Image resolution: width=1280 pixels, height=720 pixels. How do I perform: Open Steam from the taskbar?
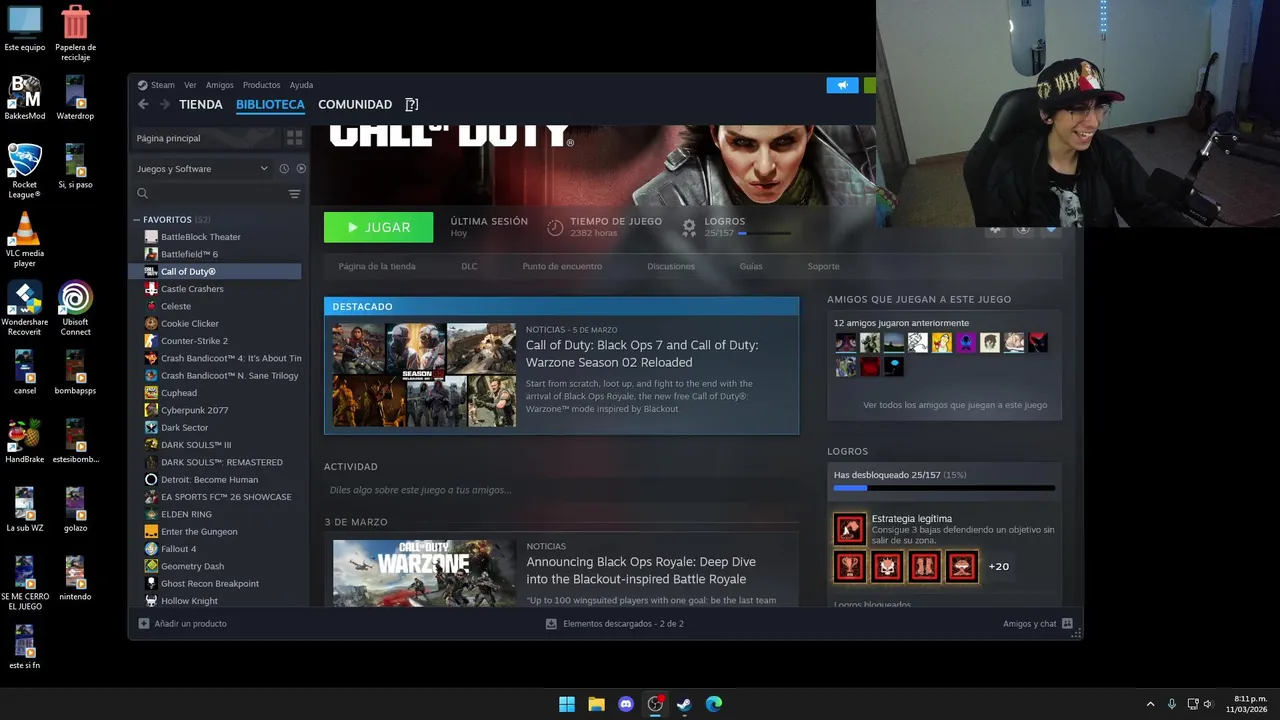[x=684, y=704]
